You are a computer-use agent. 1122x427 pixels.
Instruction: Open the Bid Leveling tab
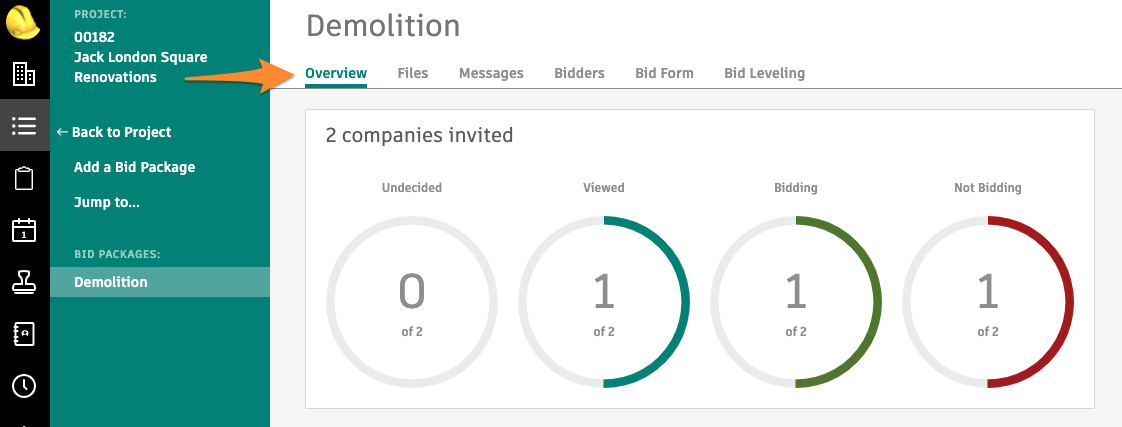click(764, 73)
